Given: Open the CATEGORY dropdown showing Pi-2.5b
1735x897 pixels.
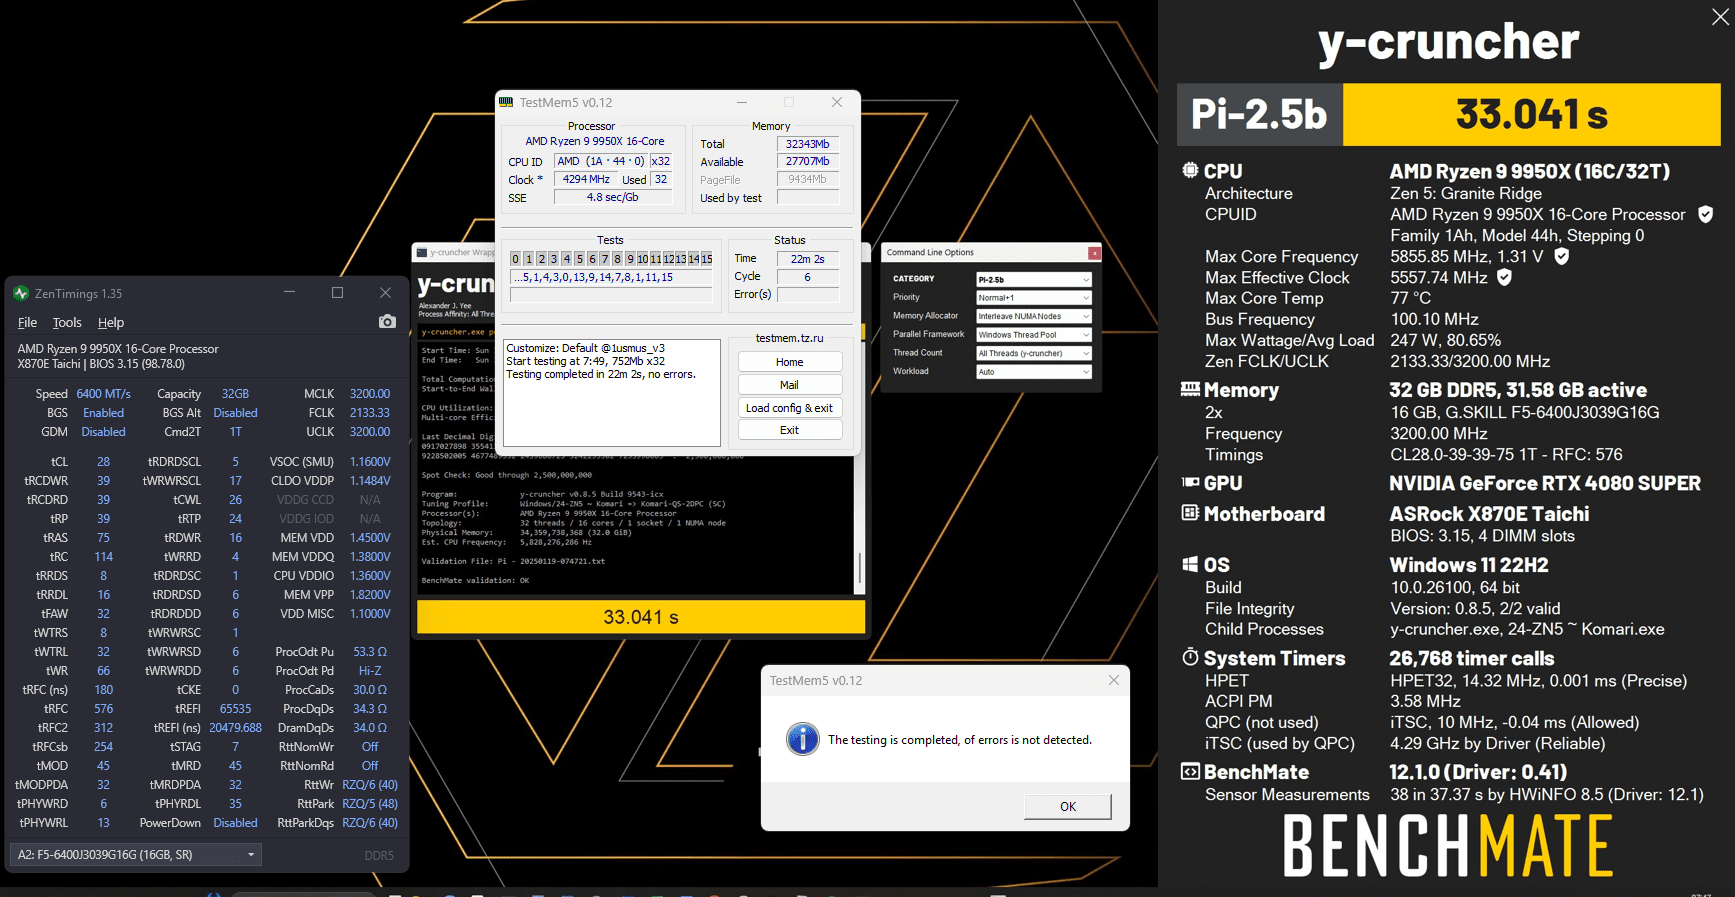Looking at the screenshot, I should click(1033, 279).
